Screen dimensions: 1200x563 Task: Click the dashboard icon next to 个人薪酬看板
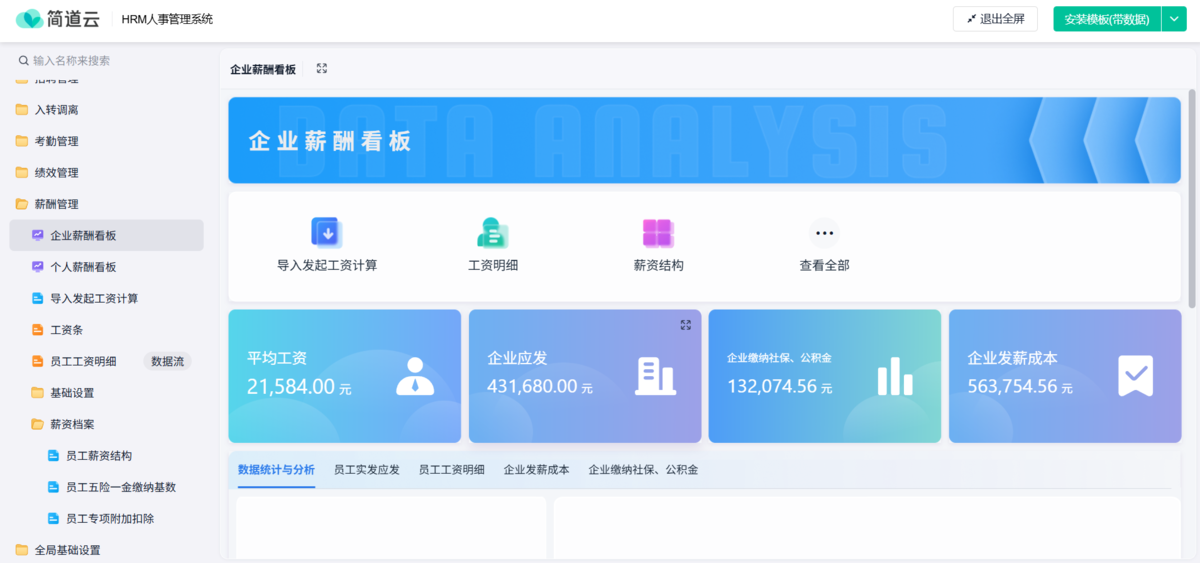[38, 267]
